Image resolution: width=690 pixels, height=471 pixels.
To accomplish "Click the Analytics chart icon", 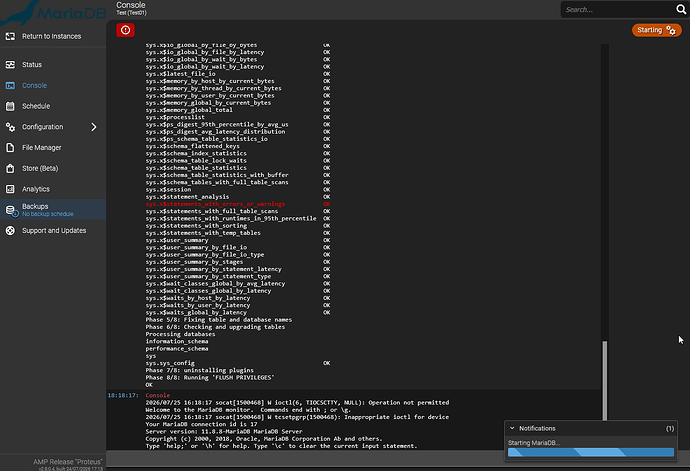I will point(10,189).
